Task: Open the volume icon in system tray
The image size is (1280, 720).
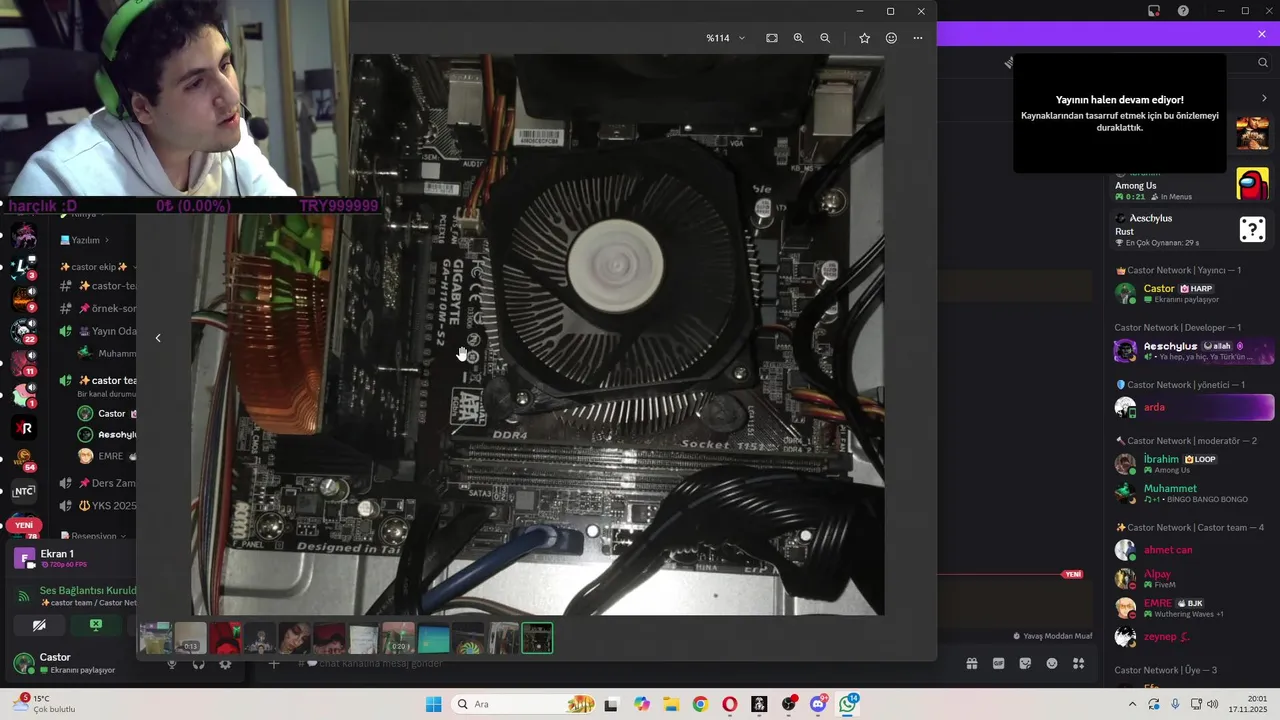Action: (x=1213, y=704)
